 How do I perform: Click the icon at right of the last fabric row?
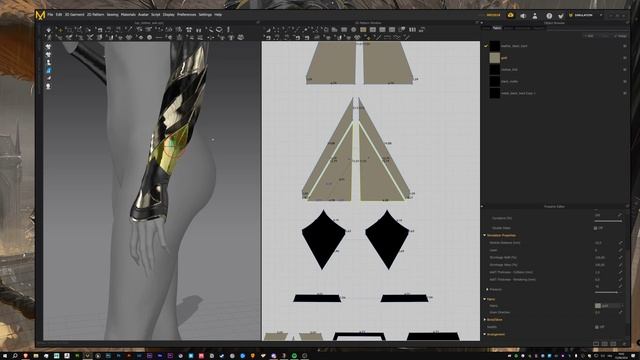624,93
